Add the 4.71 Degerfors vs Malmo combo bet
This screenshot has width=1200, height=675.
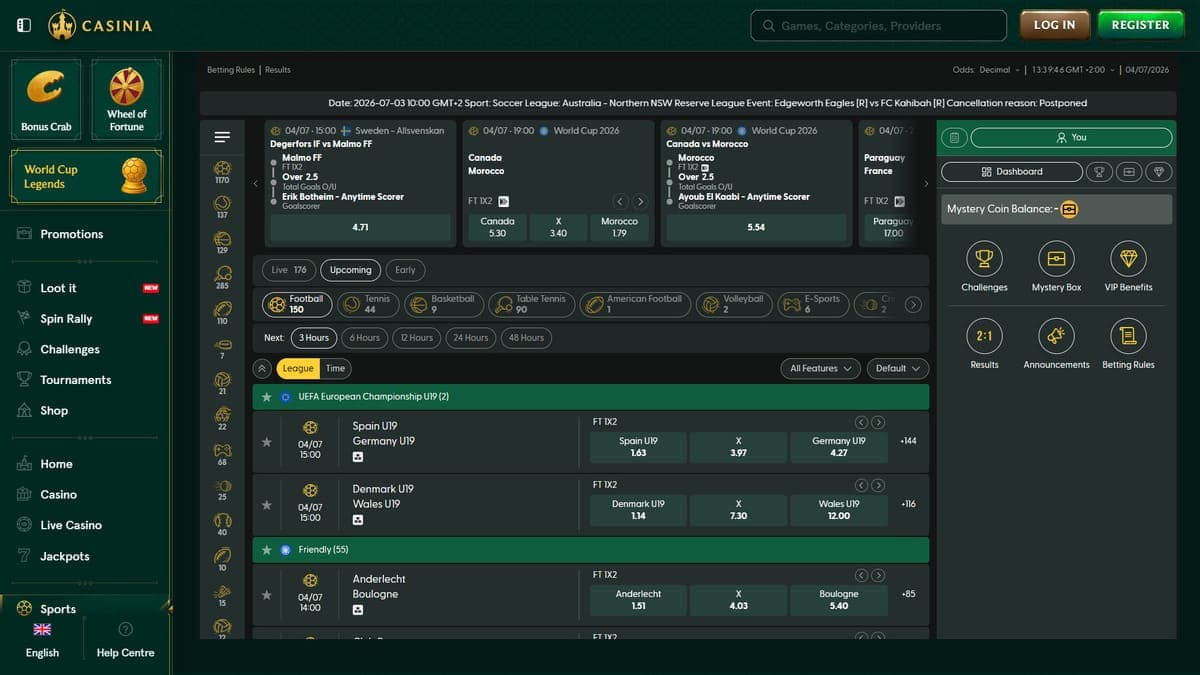[360, 227]
